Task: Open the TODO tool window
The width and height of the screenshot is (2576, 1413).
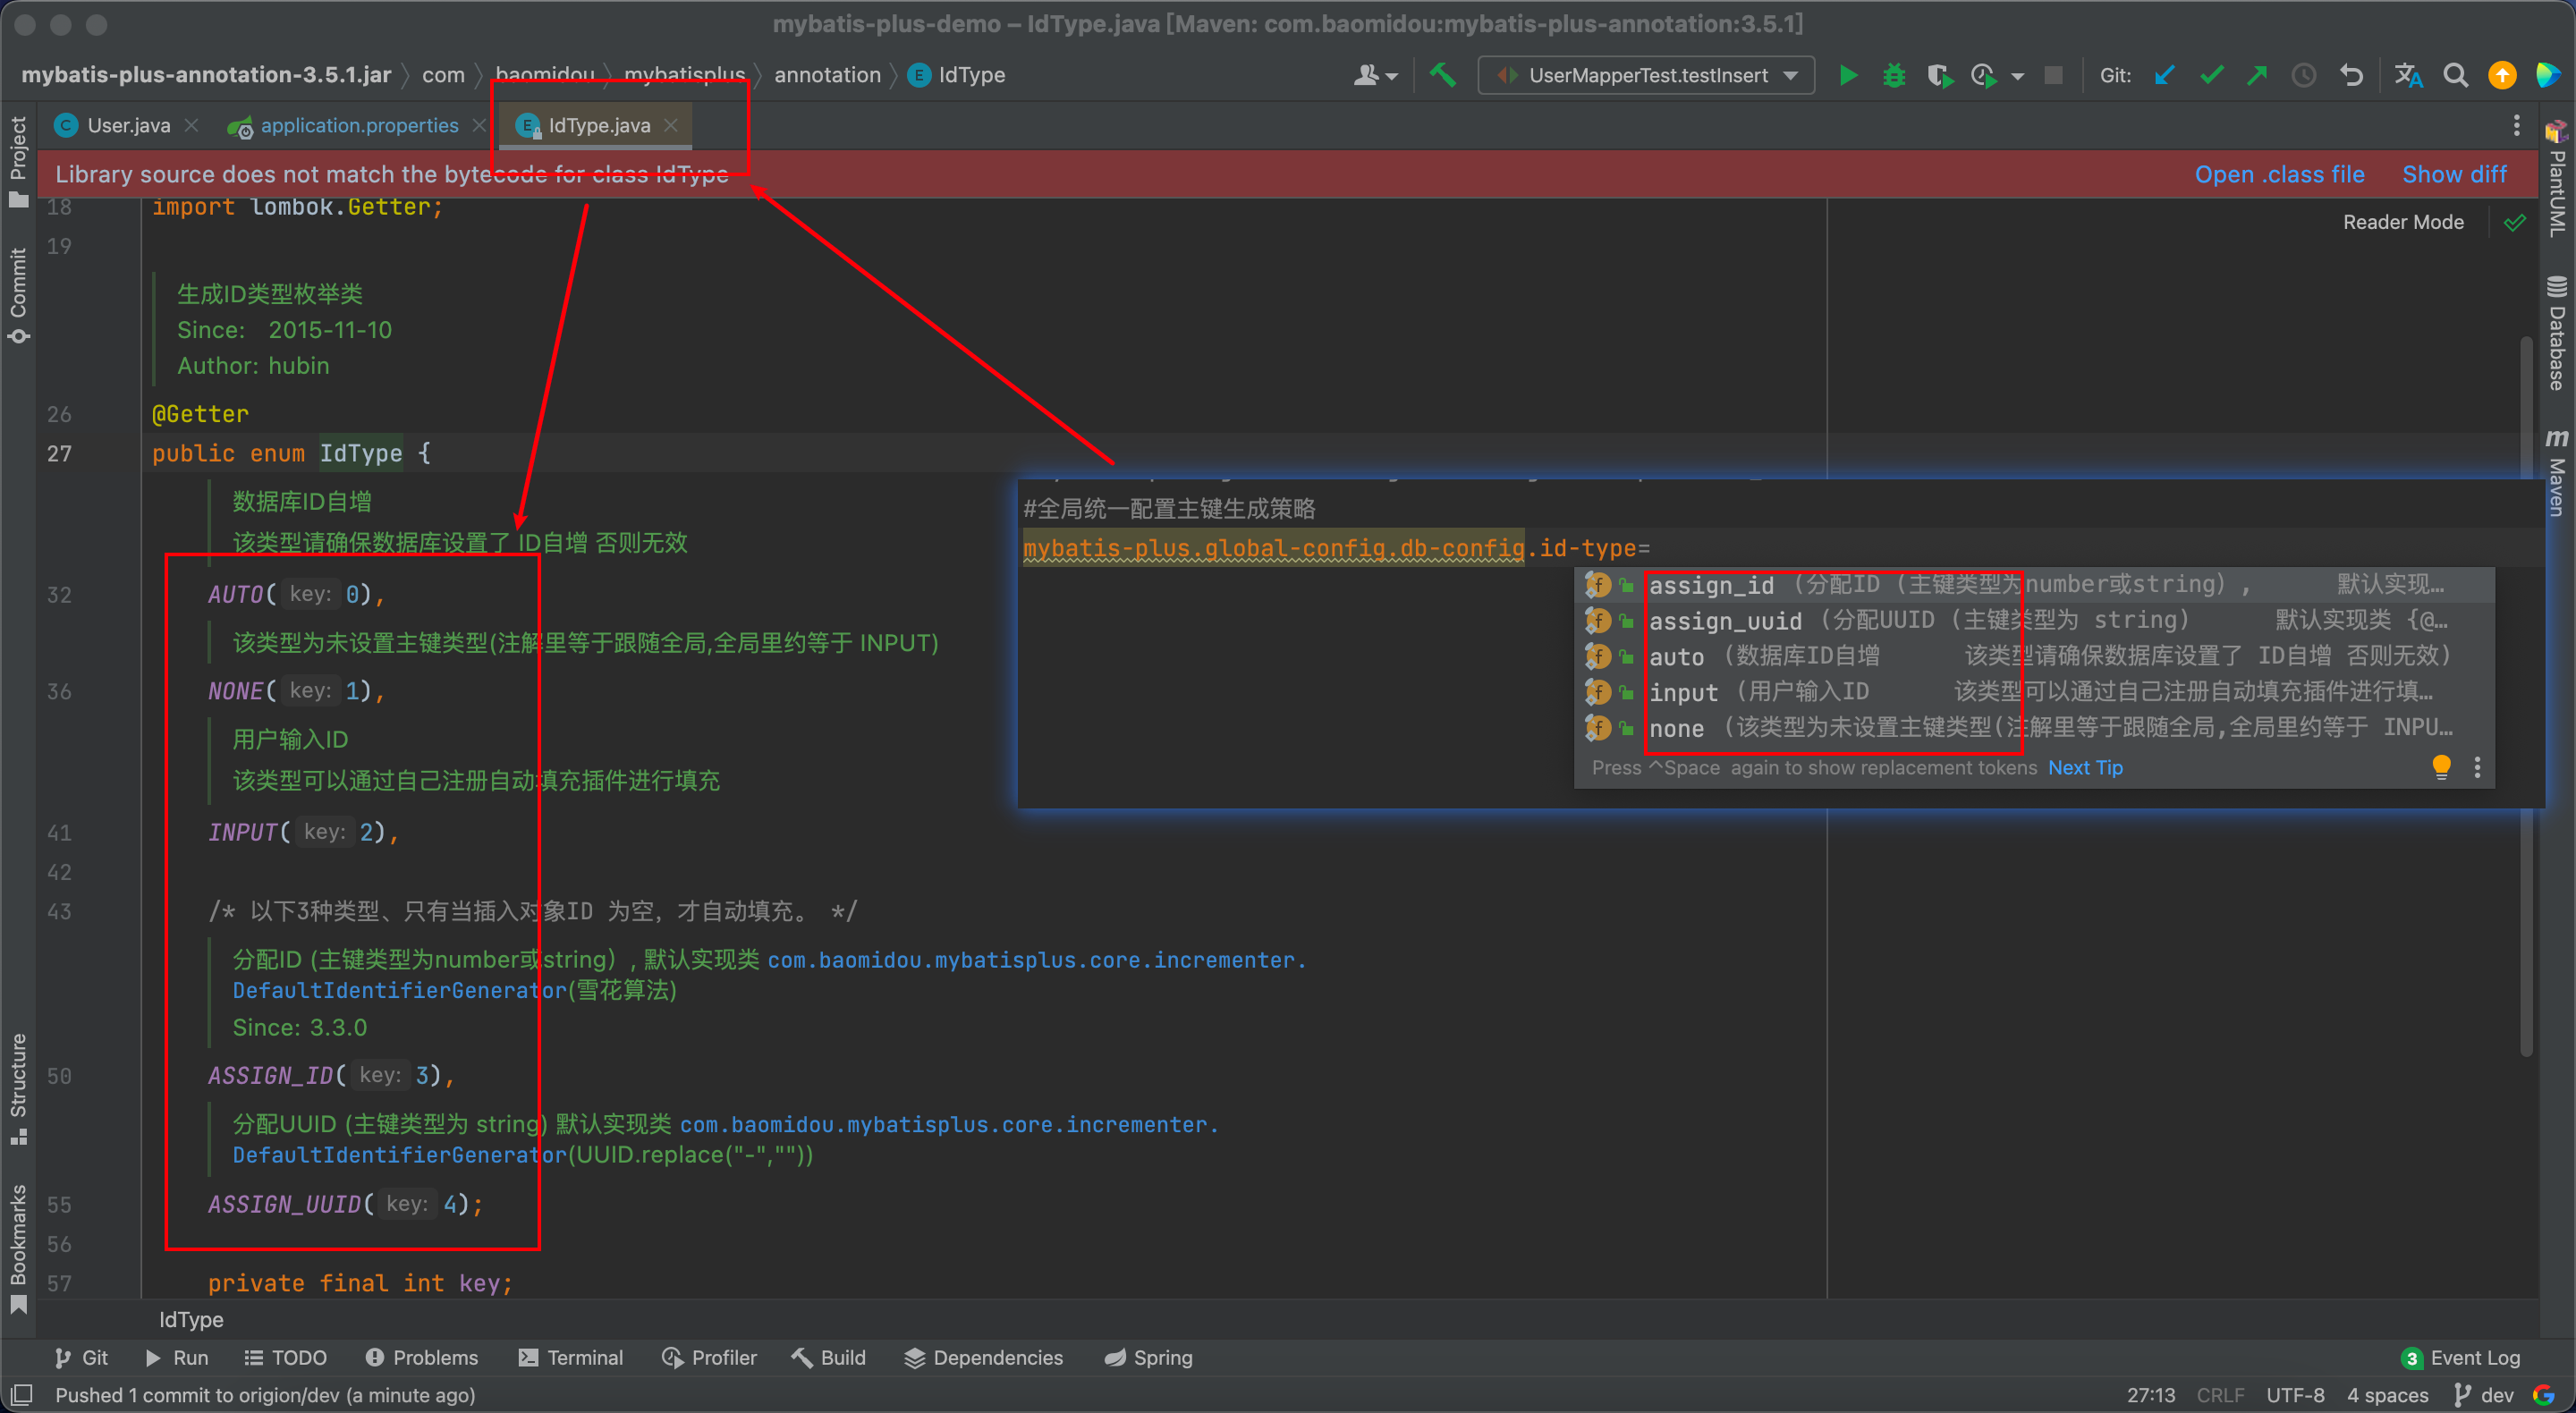Action: tap(286, 1357)
